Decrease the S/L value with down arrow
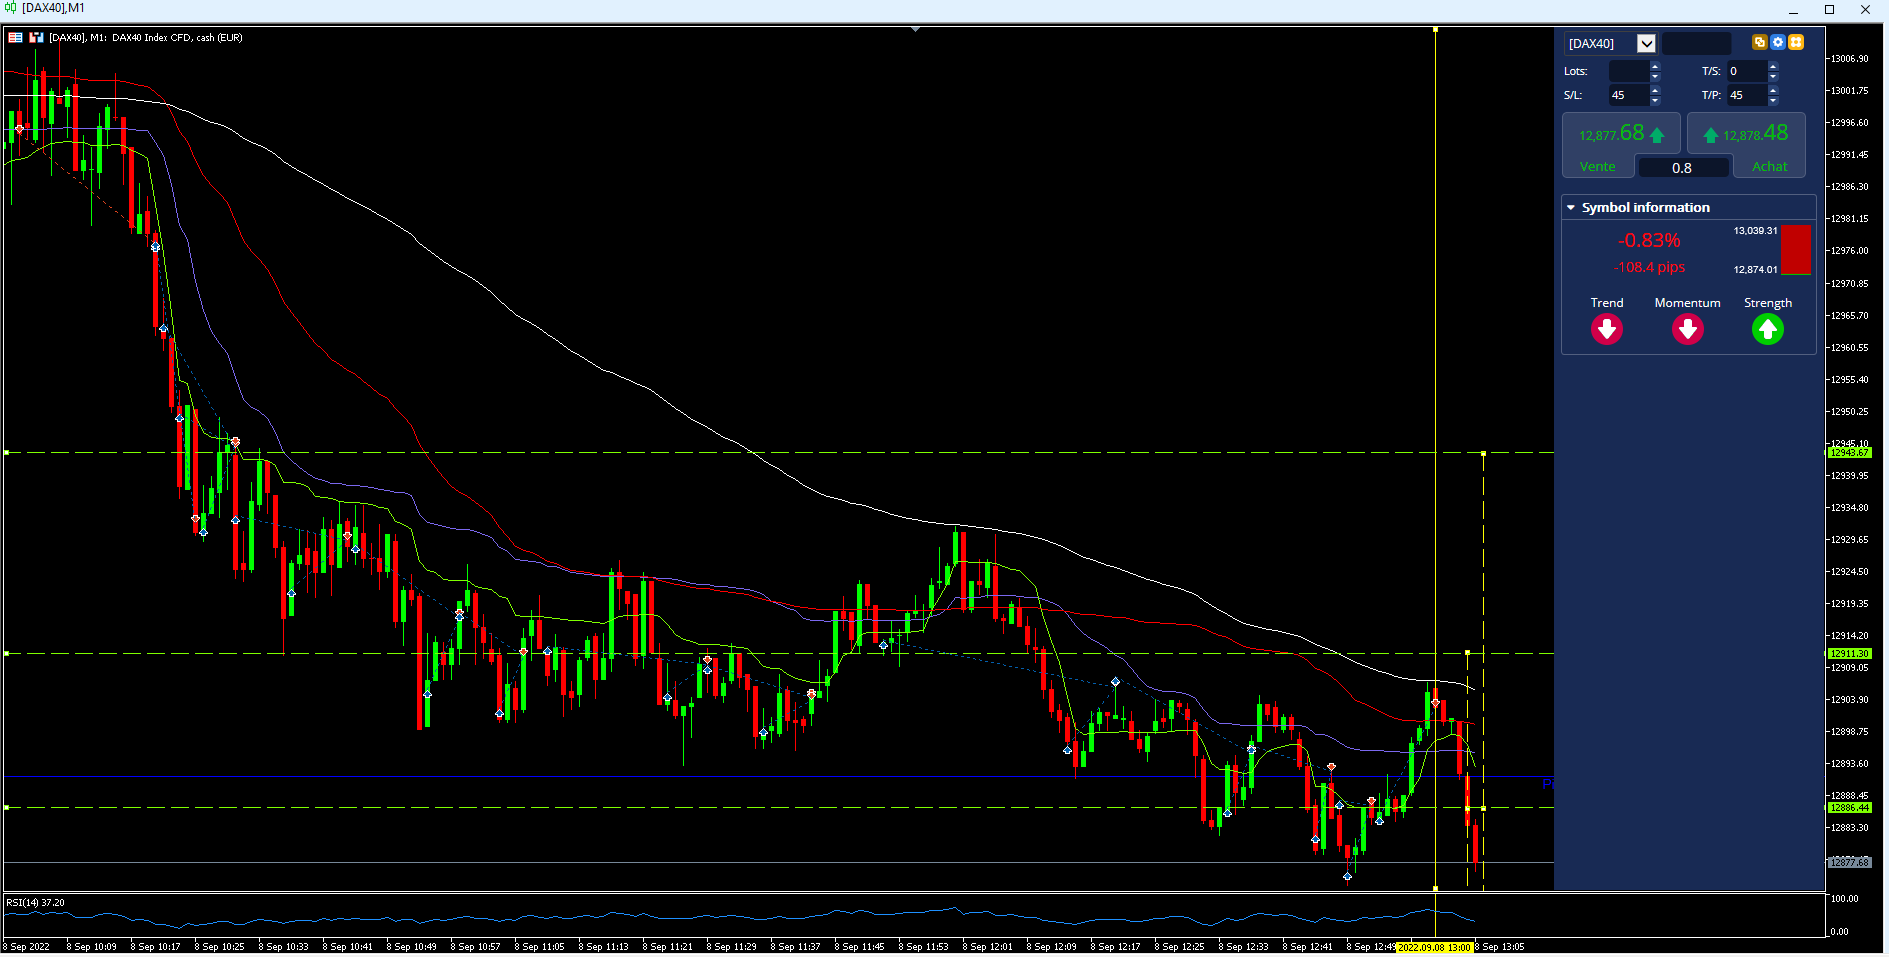The height and width of the screenshot is (957, 1889). click(1655, 100)
